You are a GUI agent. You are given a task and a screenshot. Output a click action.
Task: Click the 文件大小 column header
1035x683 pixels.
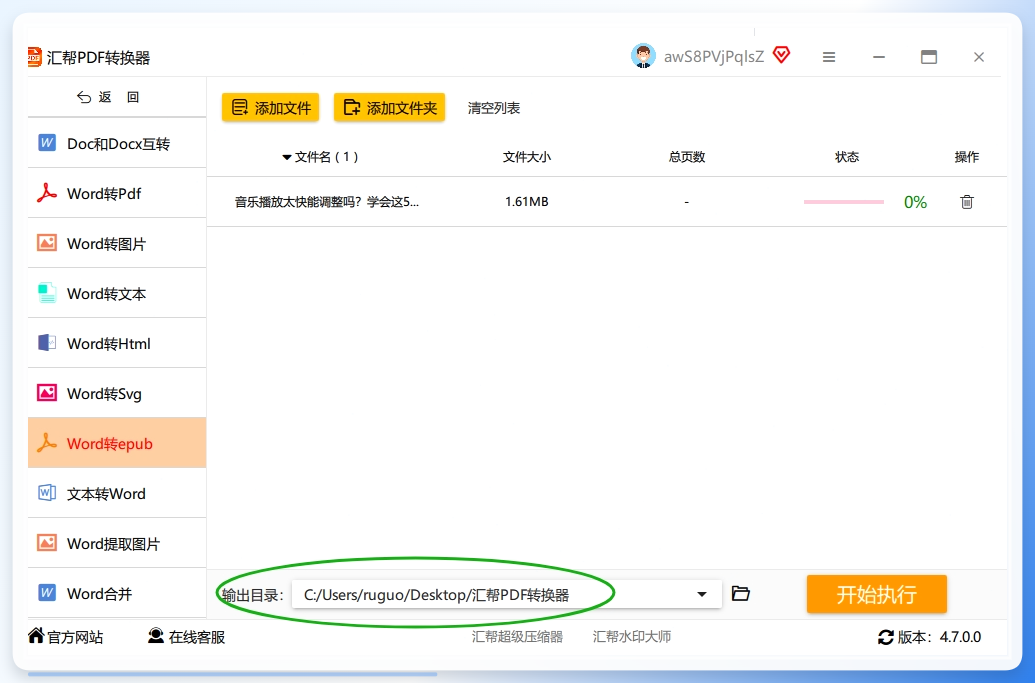pyautogui.click(x=527, y=157)
